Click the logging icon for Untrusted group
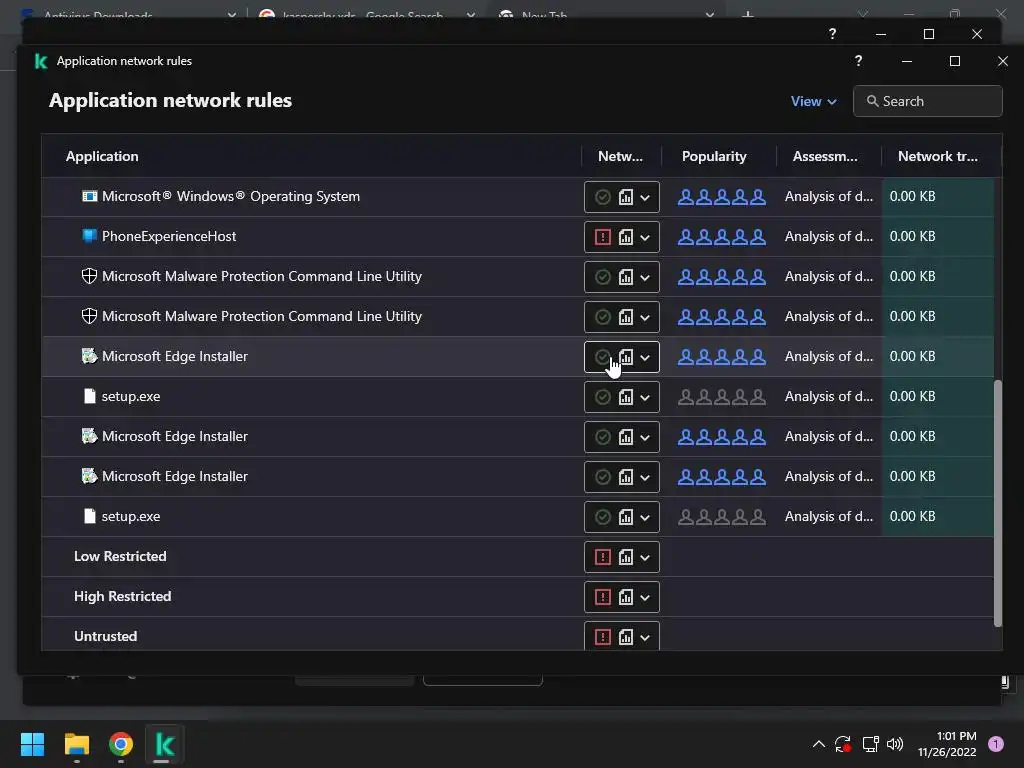 coord(626,637)
